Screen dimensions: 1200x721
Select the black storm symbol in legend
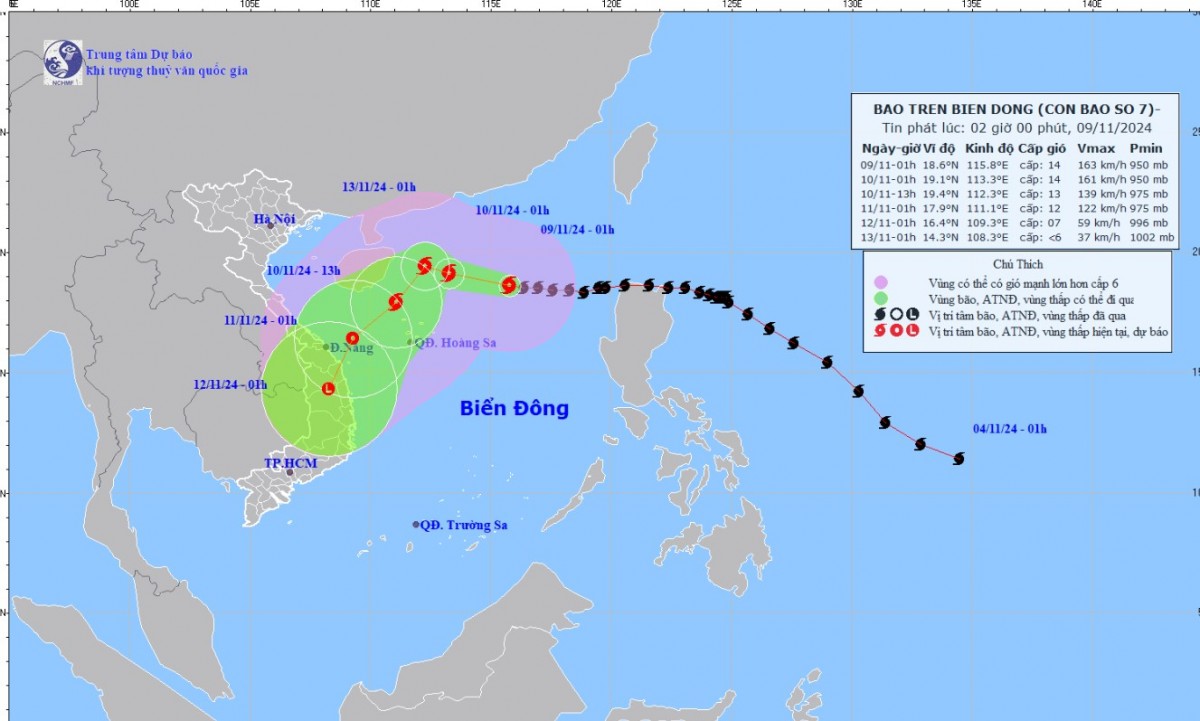[x=879, y=314]
